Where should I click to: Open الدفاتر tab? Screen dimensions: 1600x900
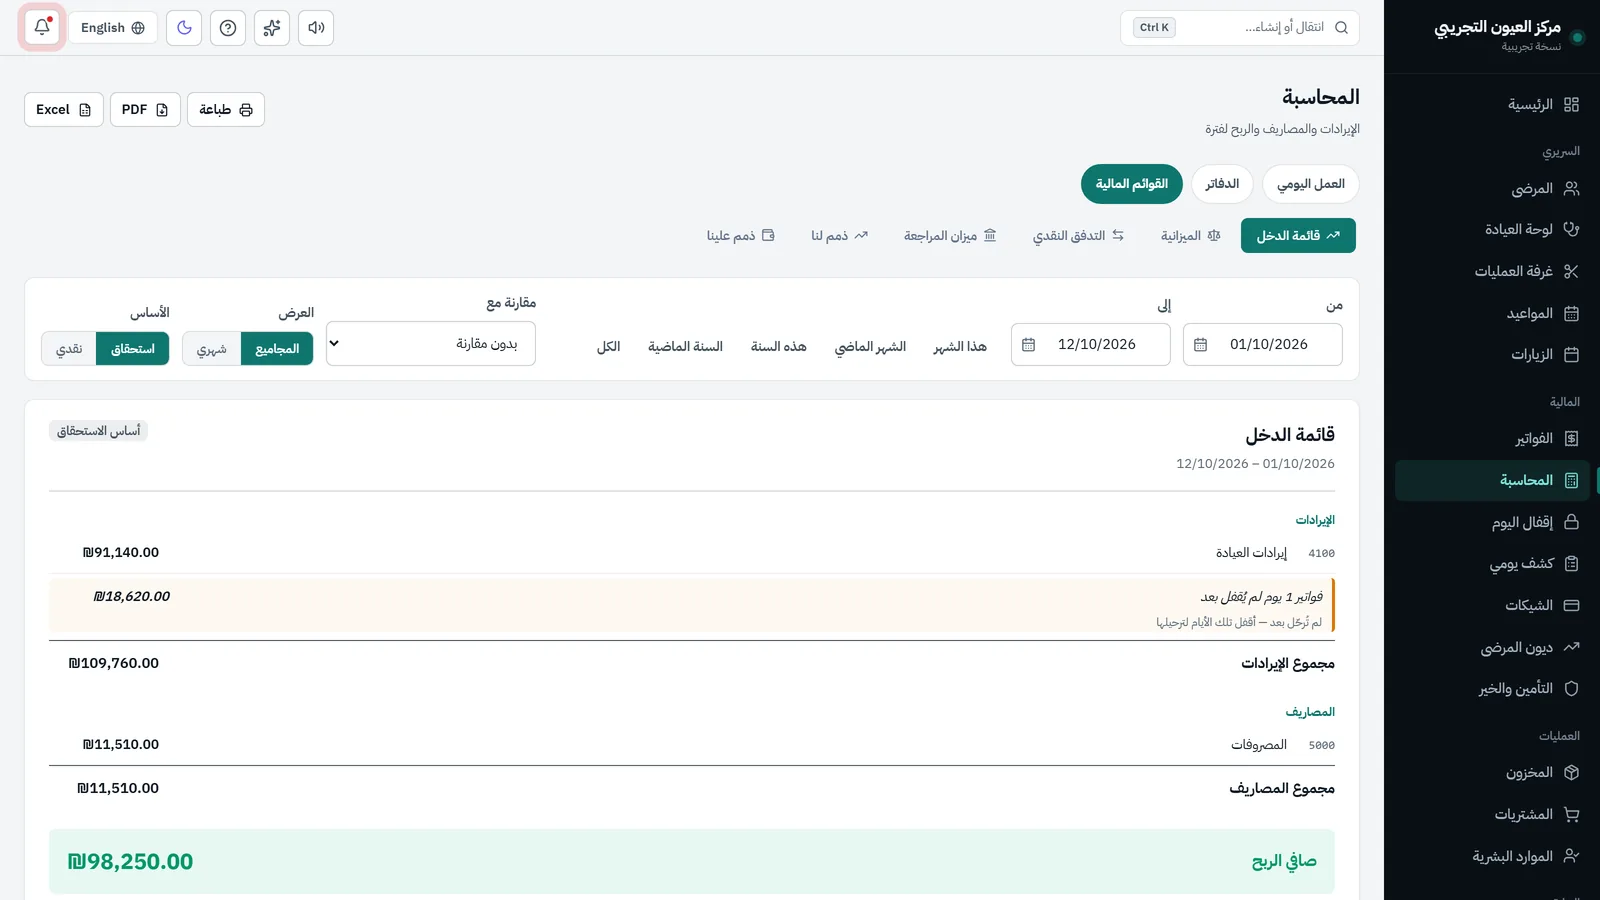[x=1222, y=184]
